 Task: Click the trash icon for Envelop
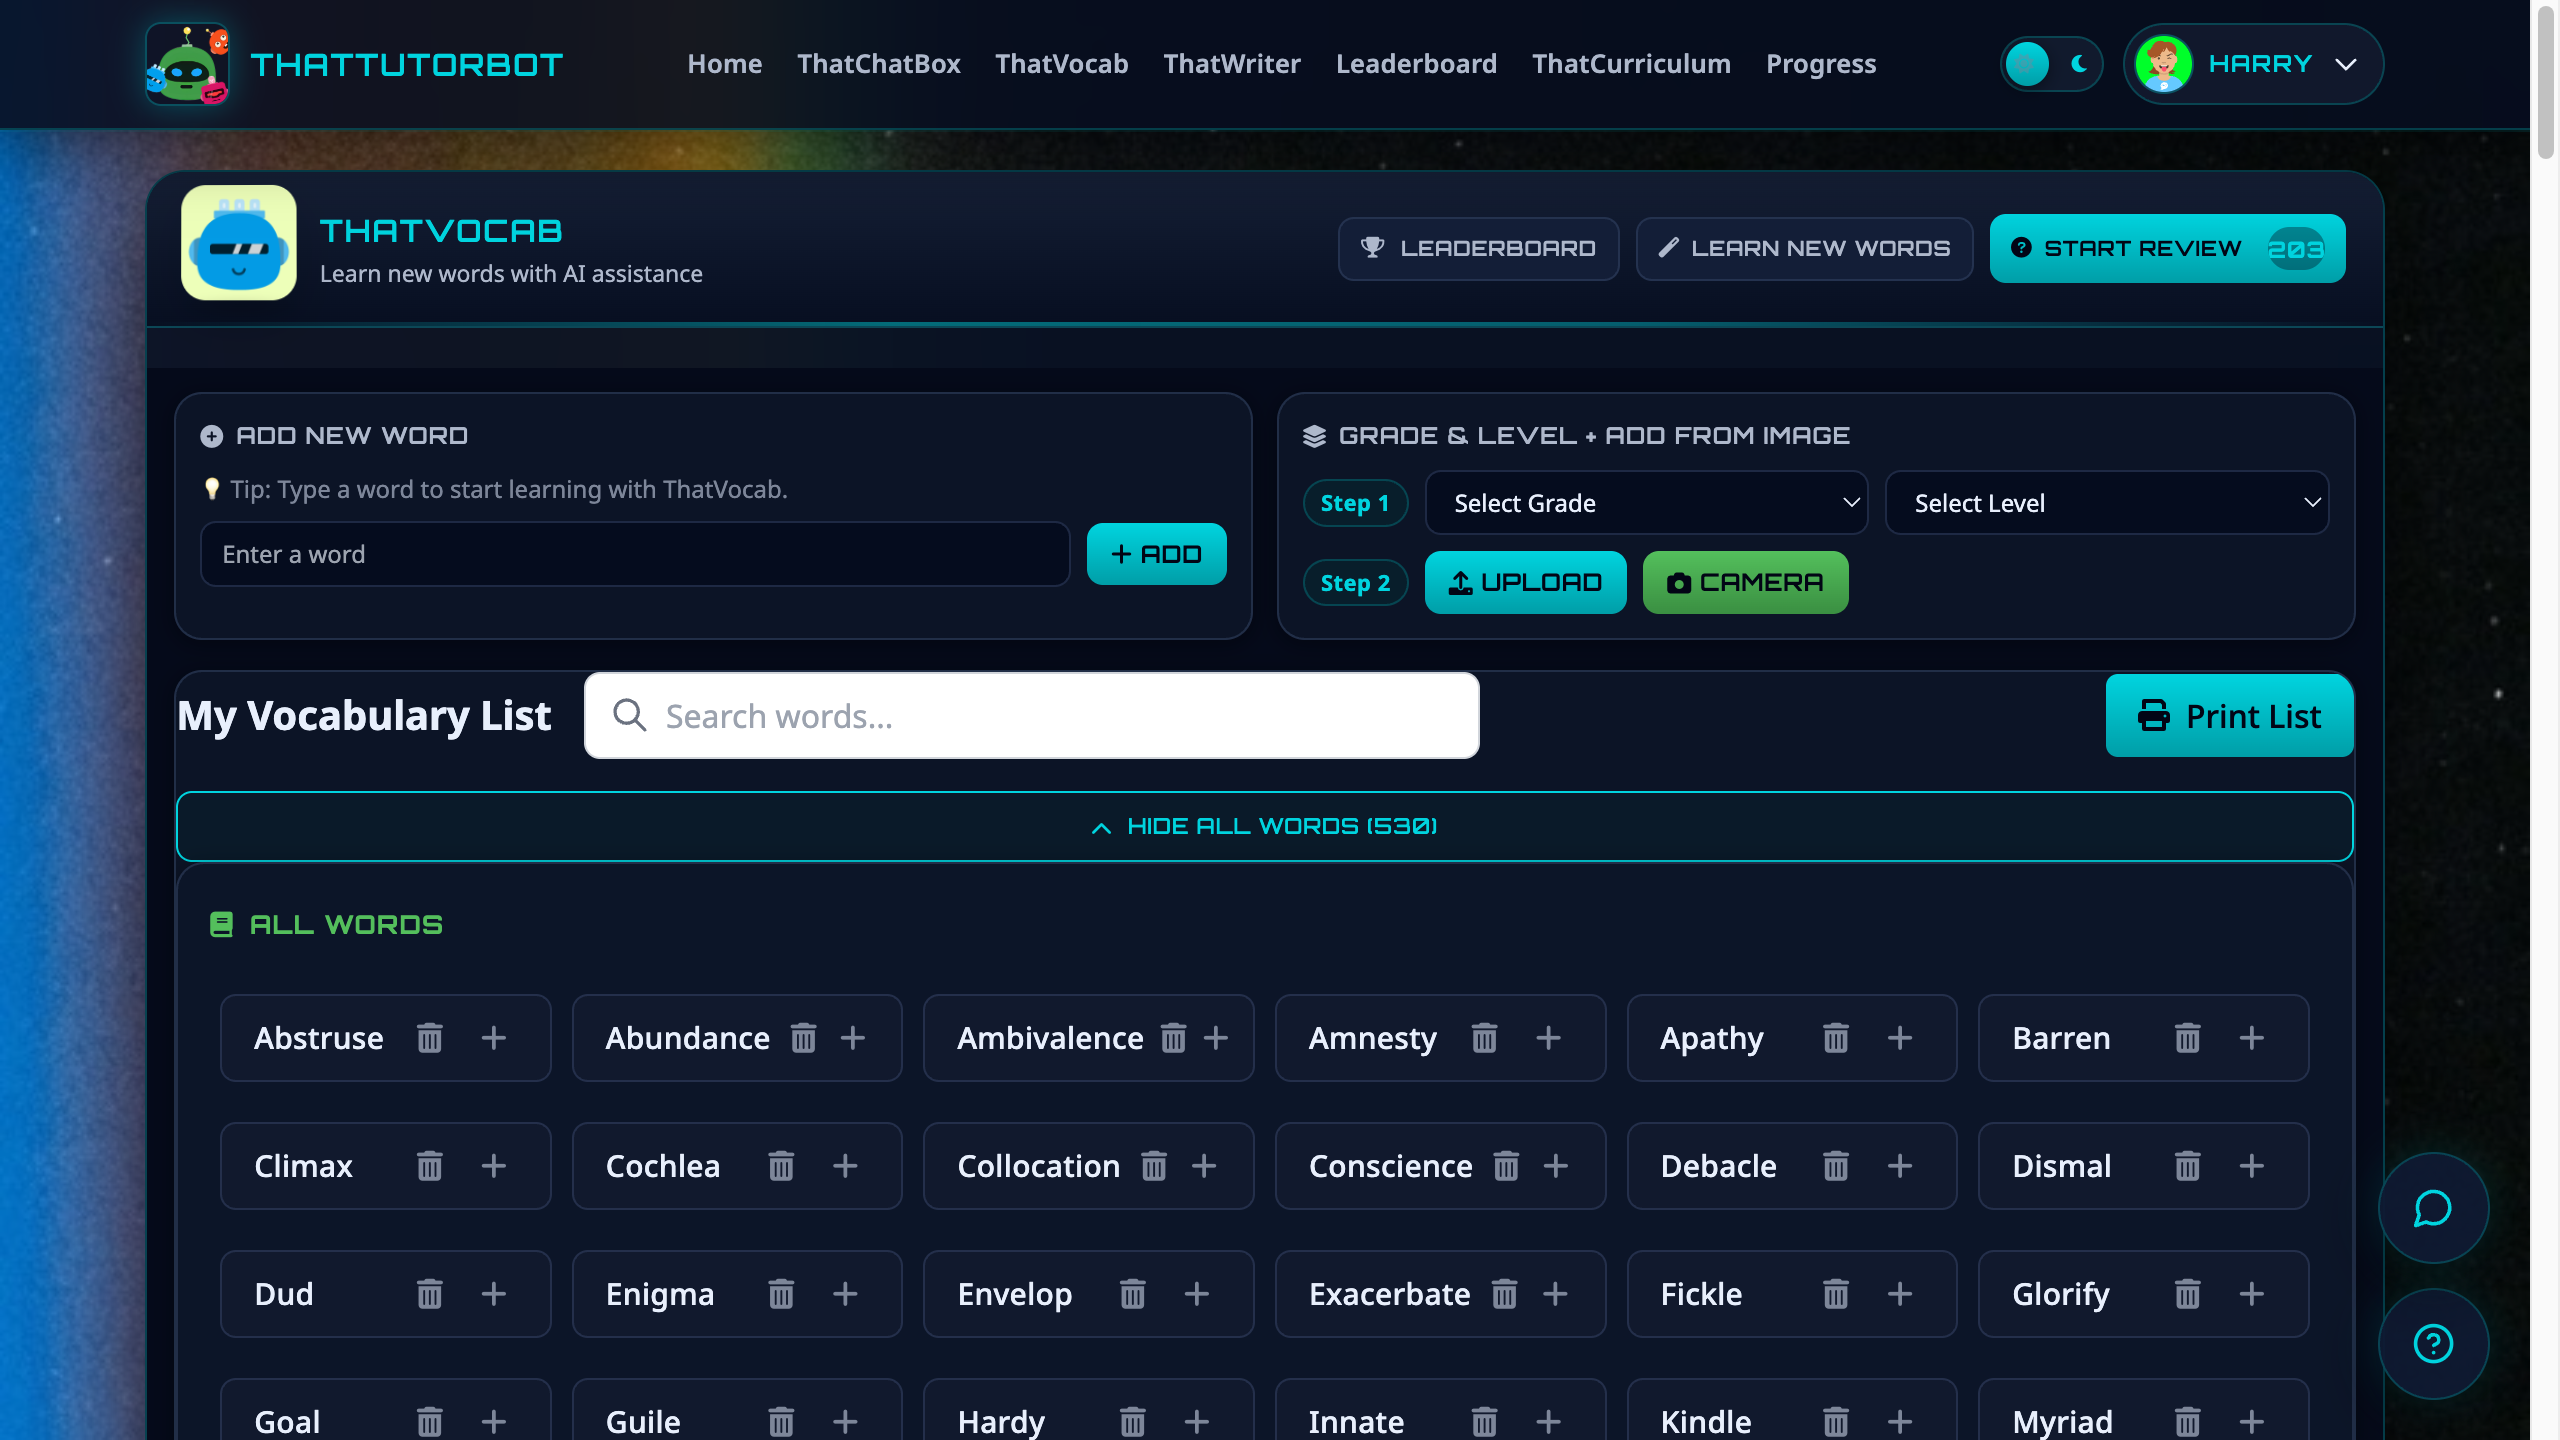[1133, 1294]
